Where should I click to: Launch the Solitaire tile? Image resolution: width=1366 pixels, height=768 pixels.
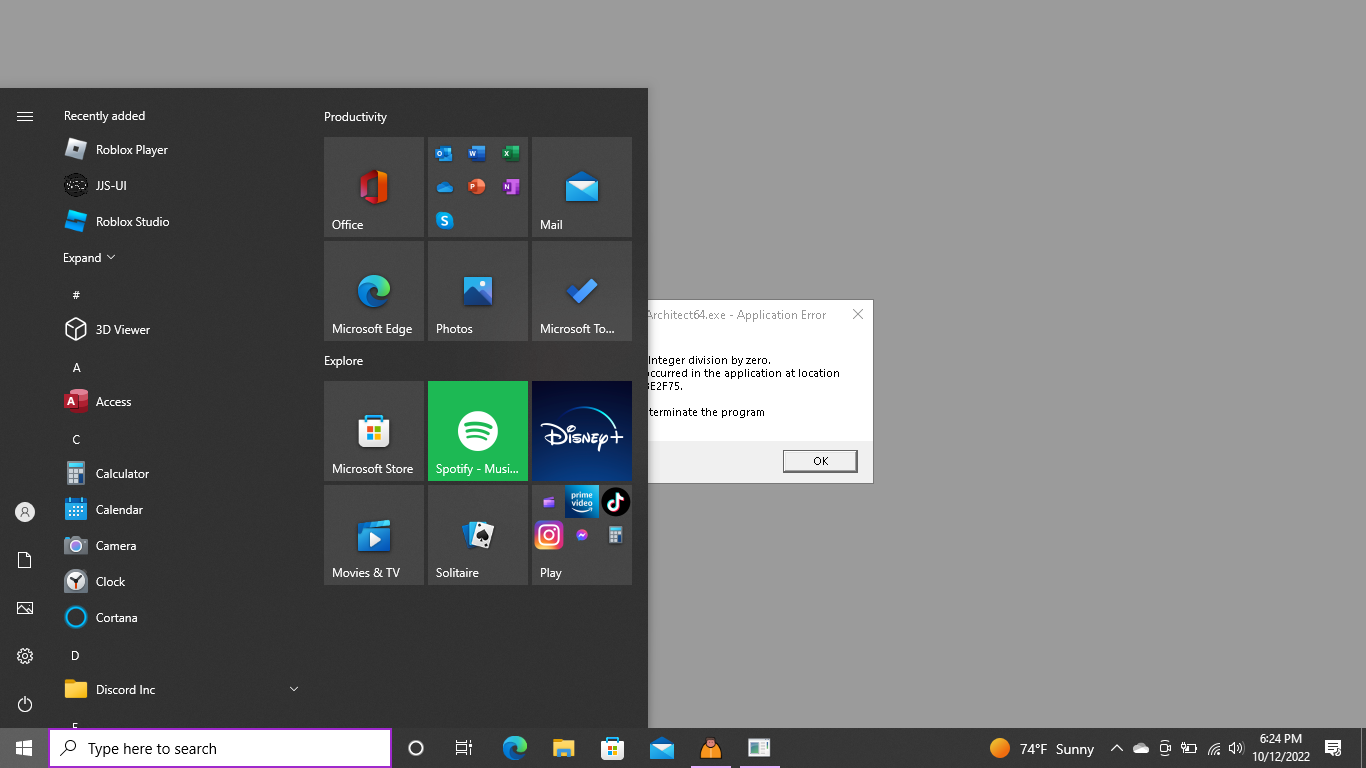coord(478,535)
